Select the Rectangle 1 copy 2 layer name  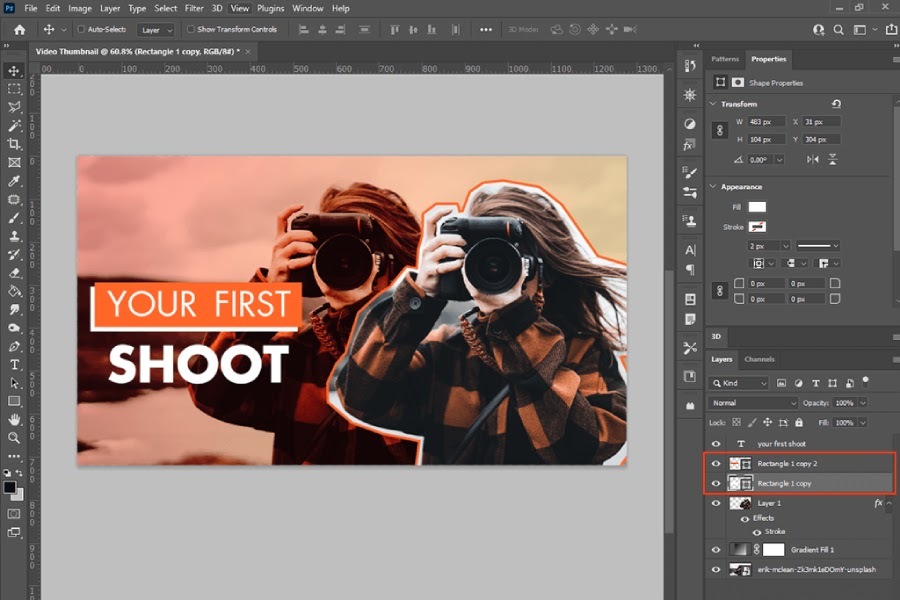(787, 463)
